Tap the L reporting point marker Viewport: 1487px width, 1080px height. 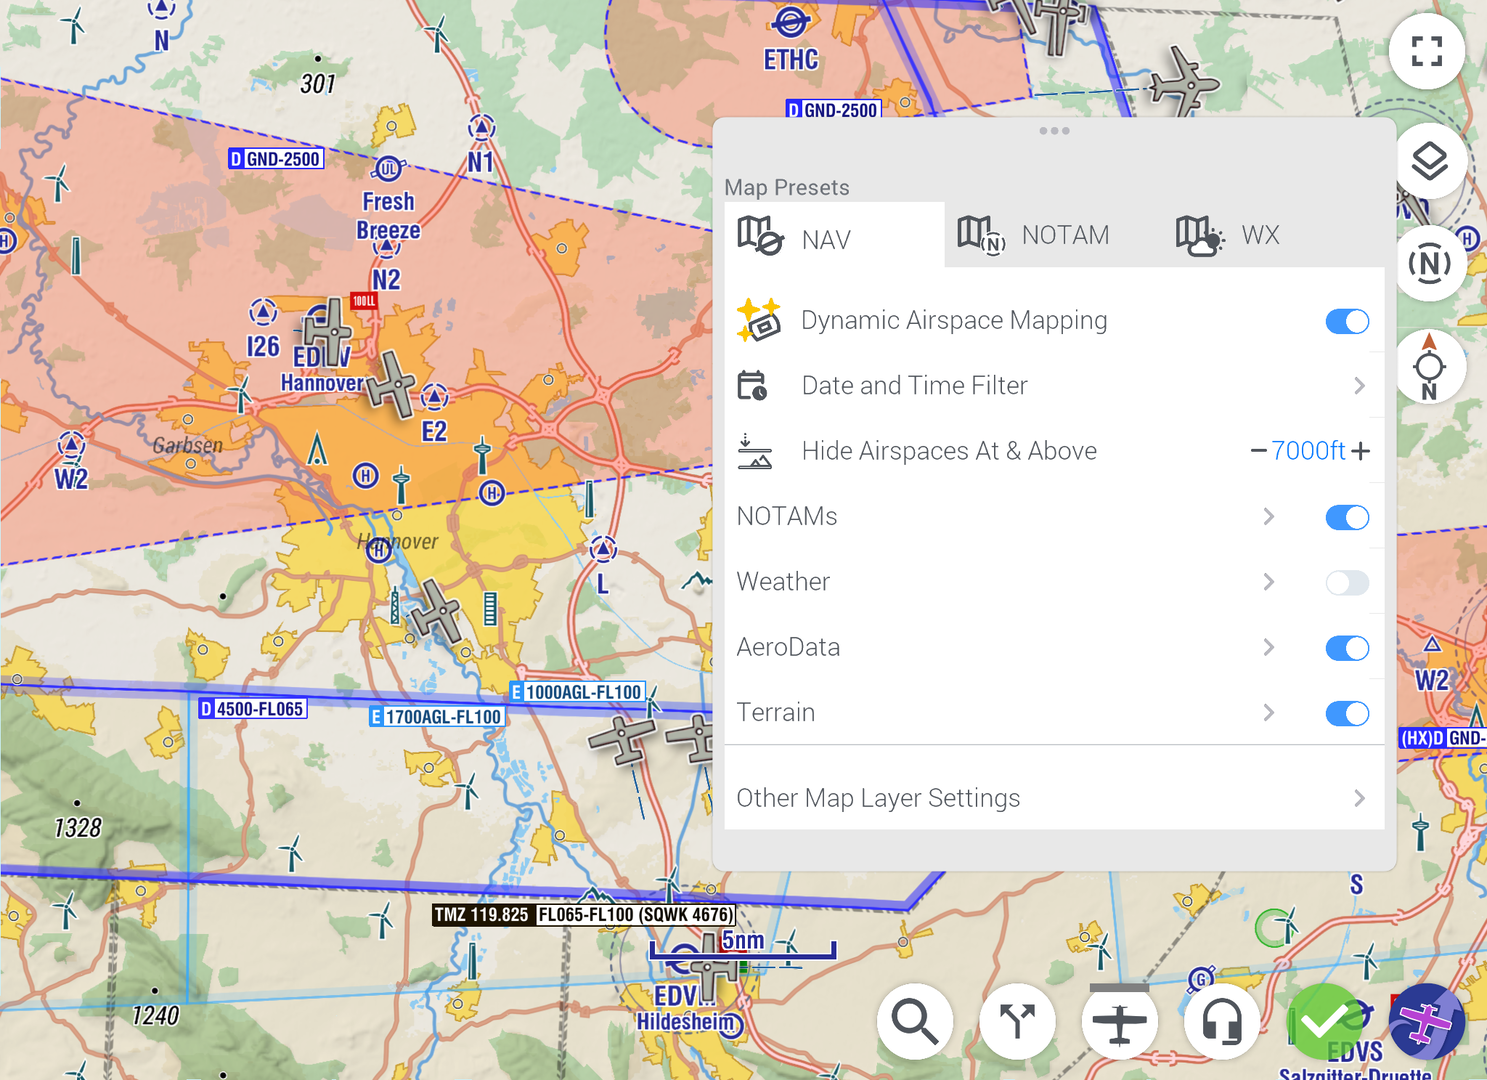(x=603, y=549)
